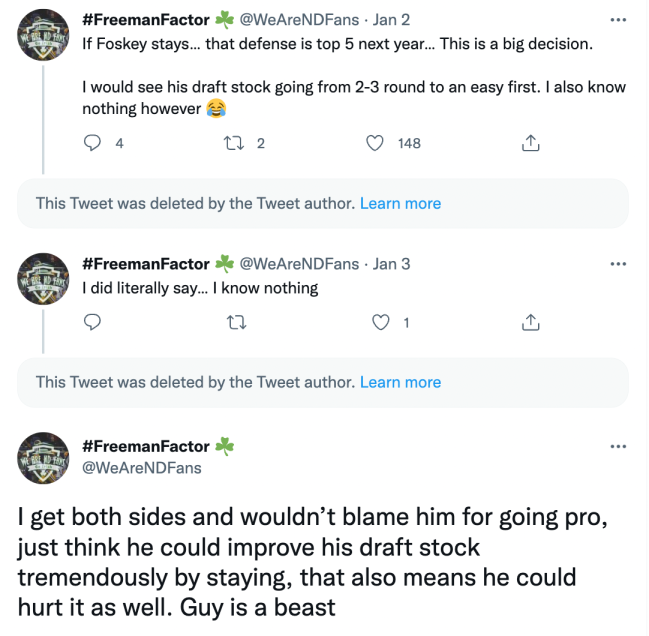Share the Jan 3 "I know nothing" tweet
649x636 pixels.
[x=531, y=322]
